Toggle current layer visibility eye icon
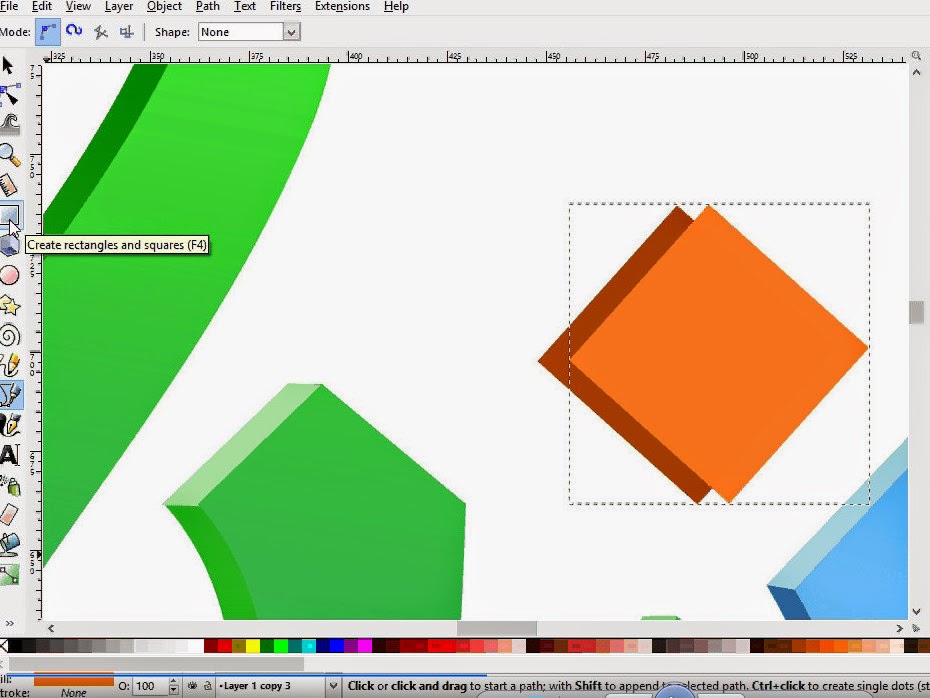The width and height of the screenshot is (930, 698). [x=192, y=686]
